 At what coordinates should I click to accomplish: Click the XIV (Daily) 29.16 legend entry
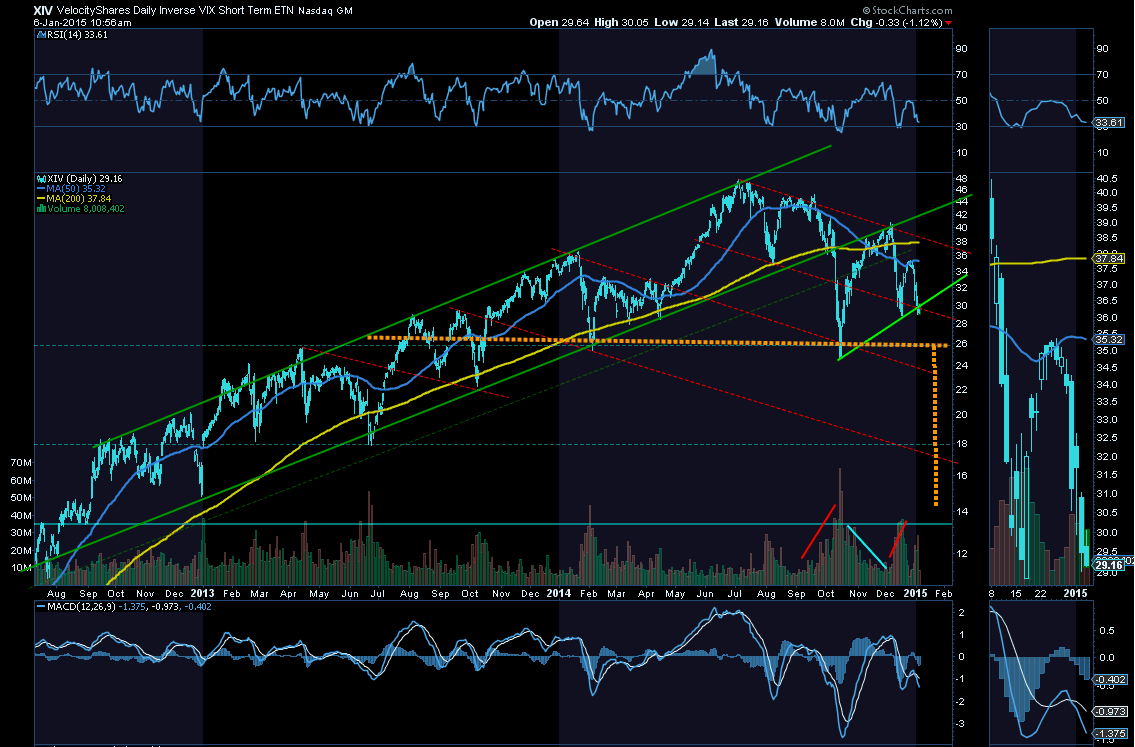[82, 178]
